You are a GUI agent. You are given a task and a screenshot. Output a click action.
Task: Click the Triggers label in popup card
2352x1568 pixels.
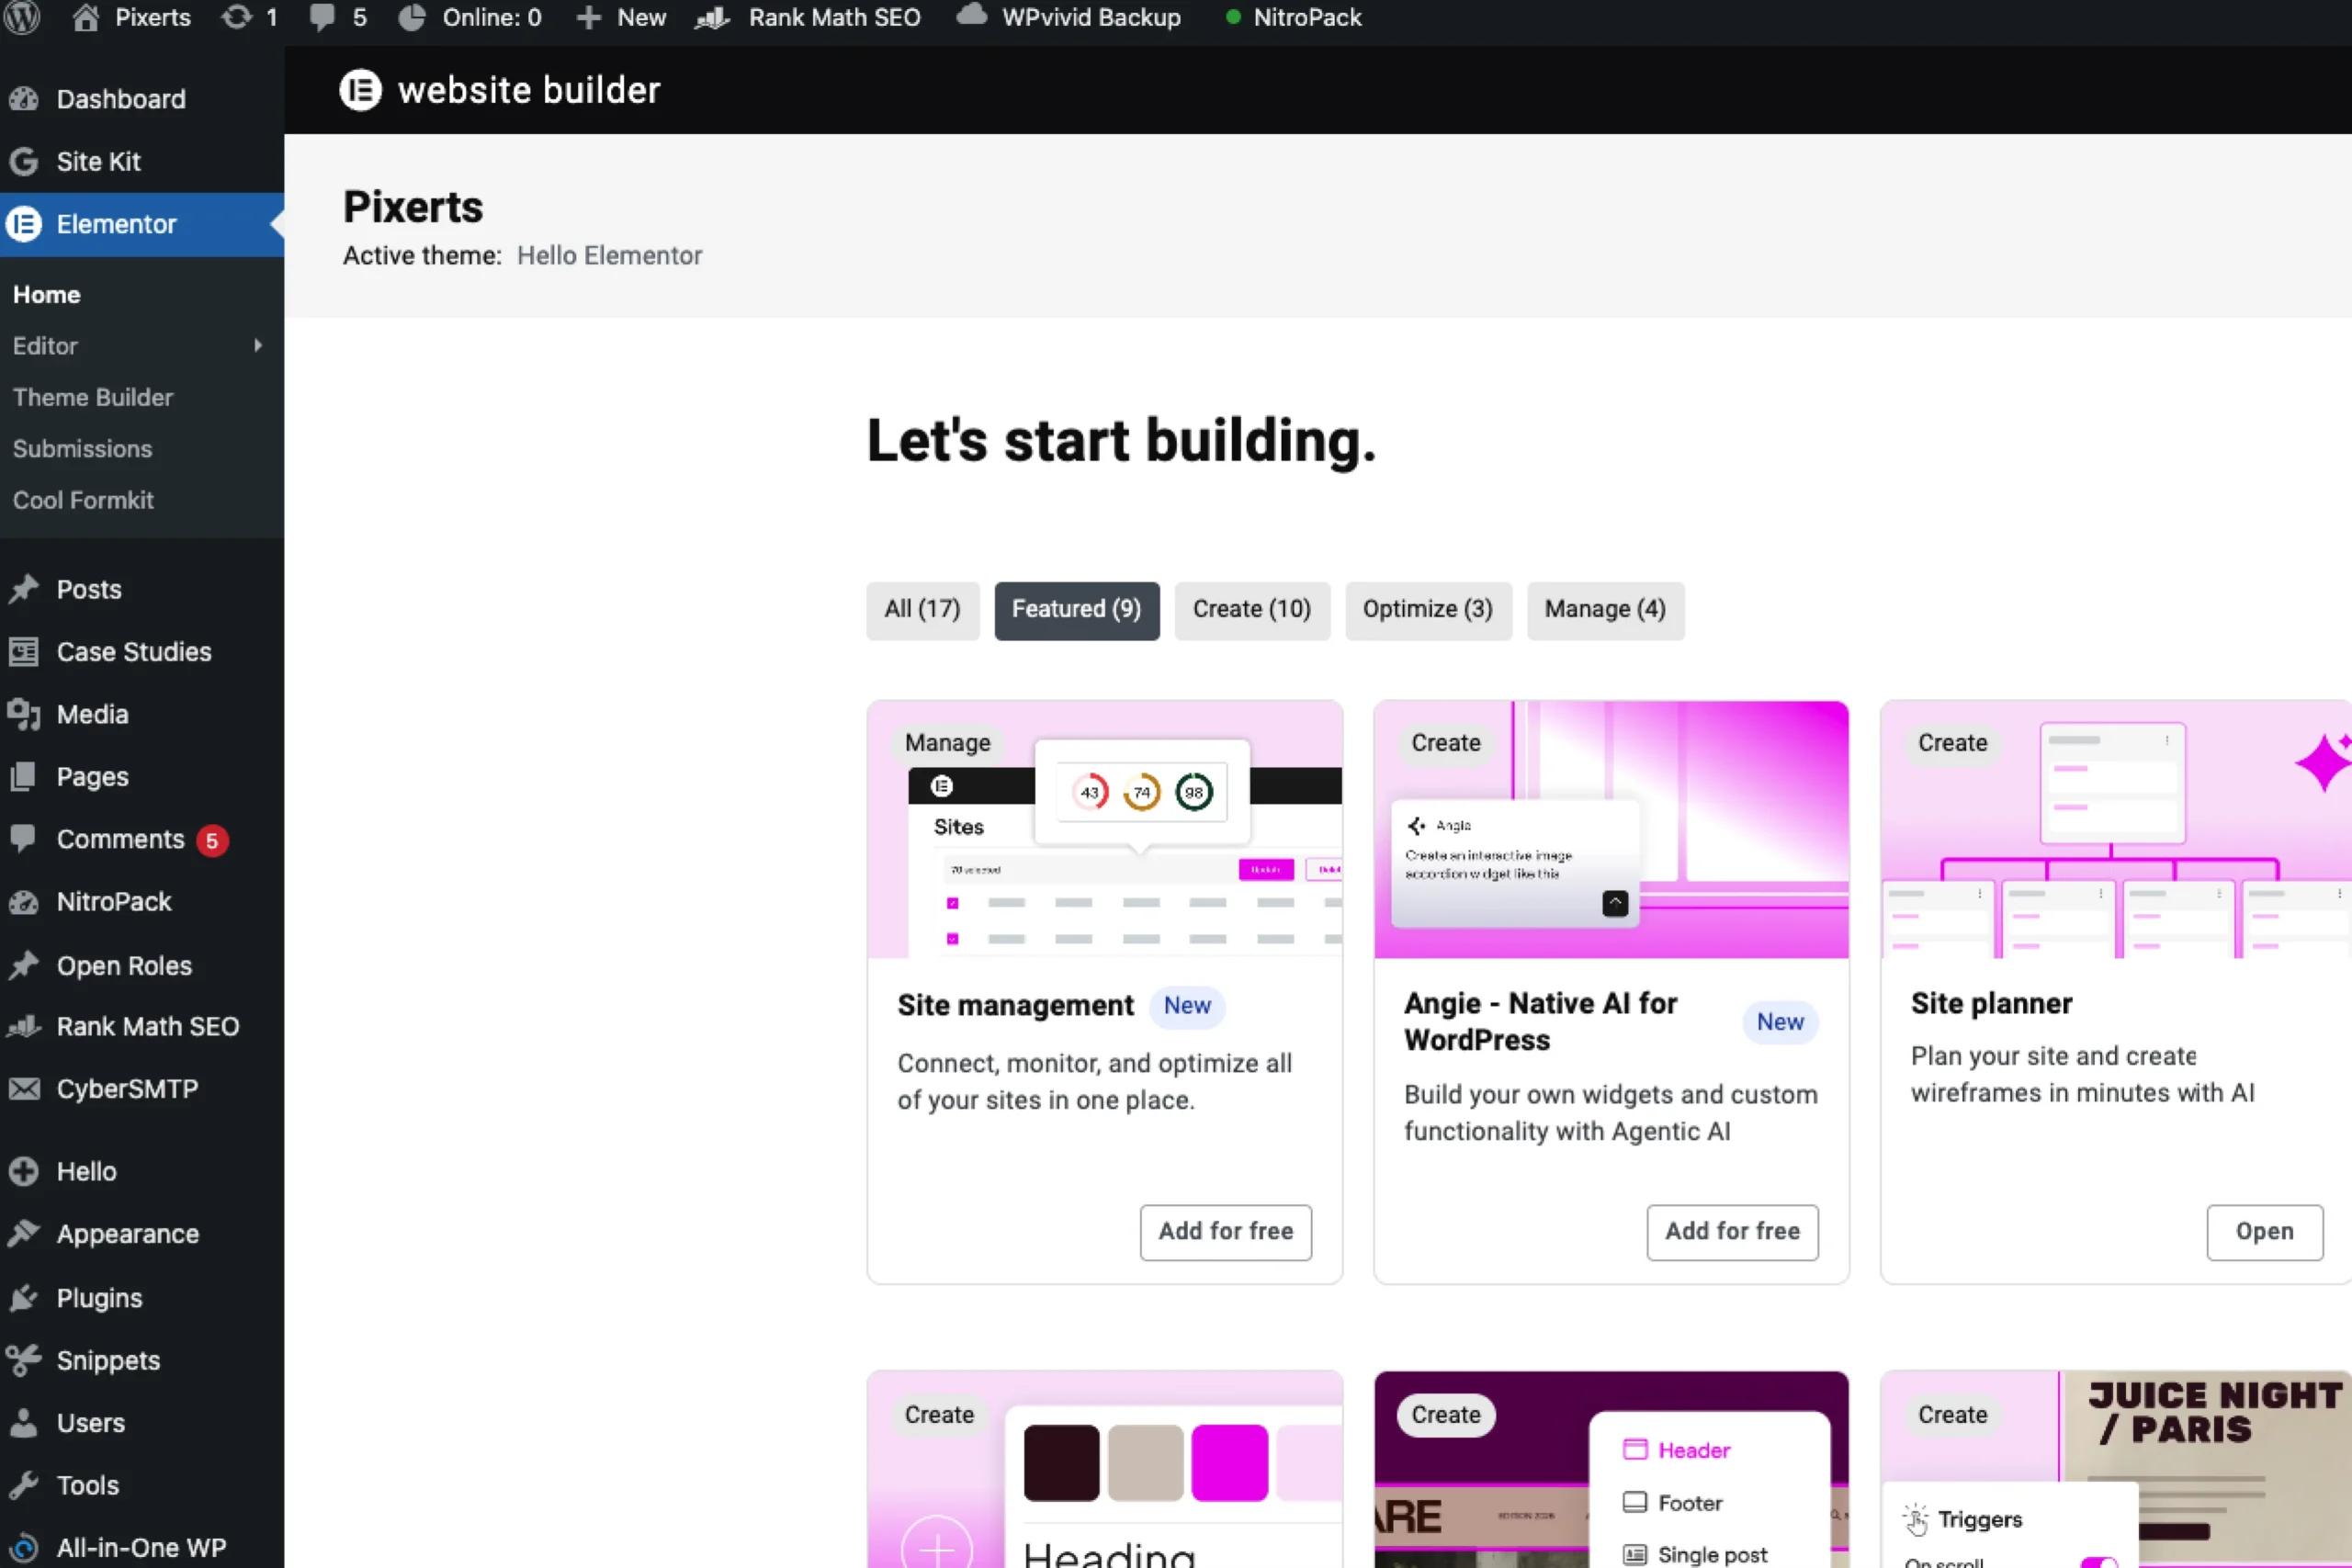[x=1980, y=1520]
